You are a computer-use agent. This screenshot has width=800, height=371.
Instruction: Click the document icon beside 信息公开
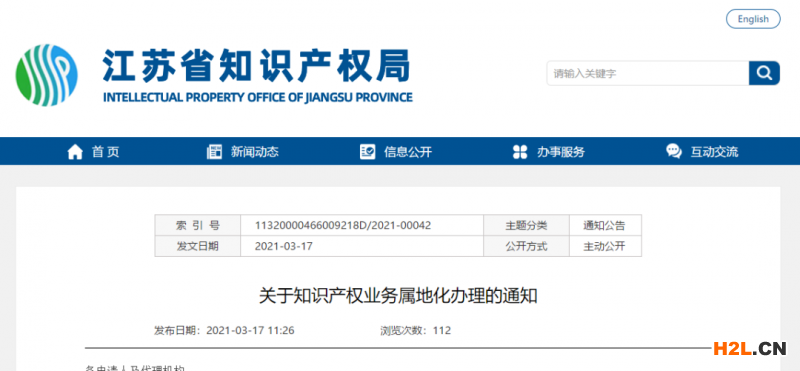click(x=367, y=152)
